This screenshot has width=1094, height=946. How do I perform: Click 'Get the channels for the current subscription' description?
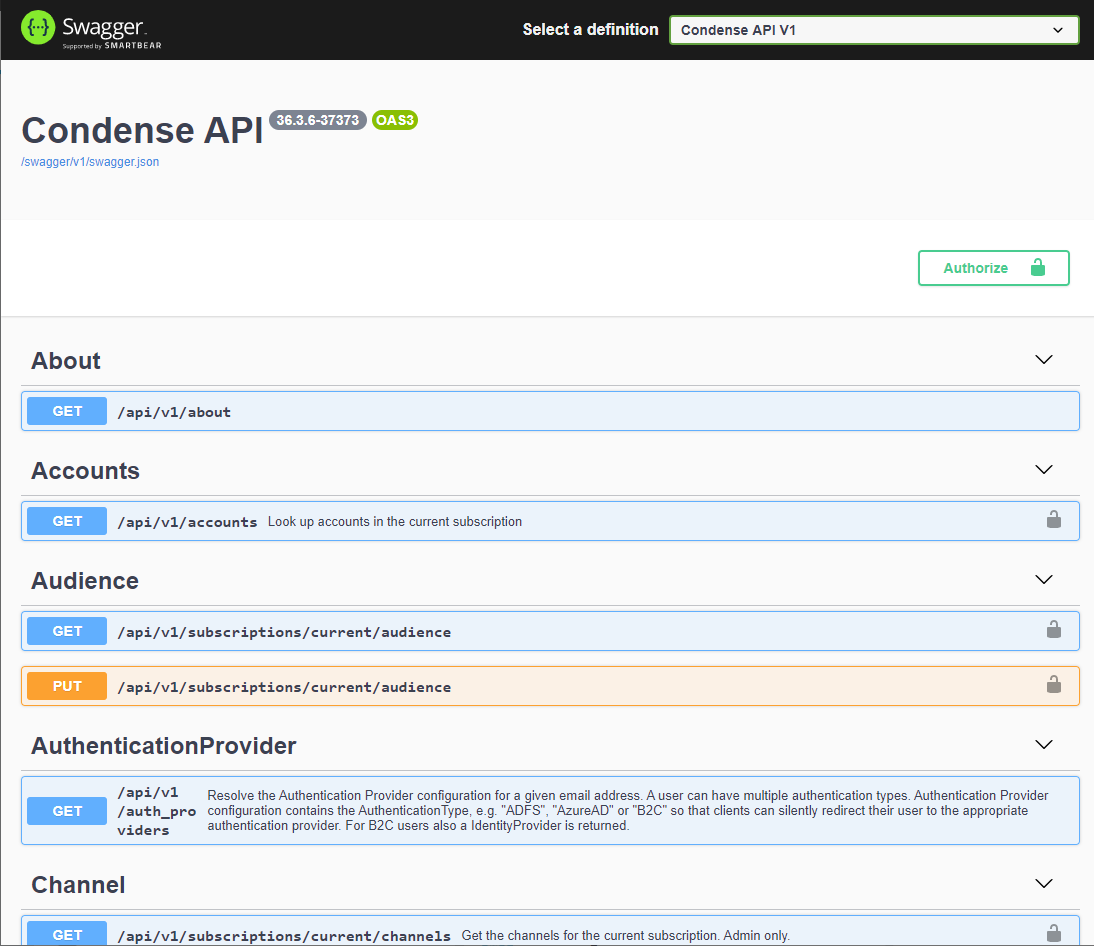(x=626, y=936)
